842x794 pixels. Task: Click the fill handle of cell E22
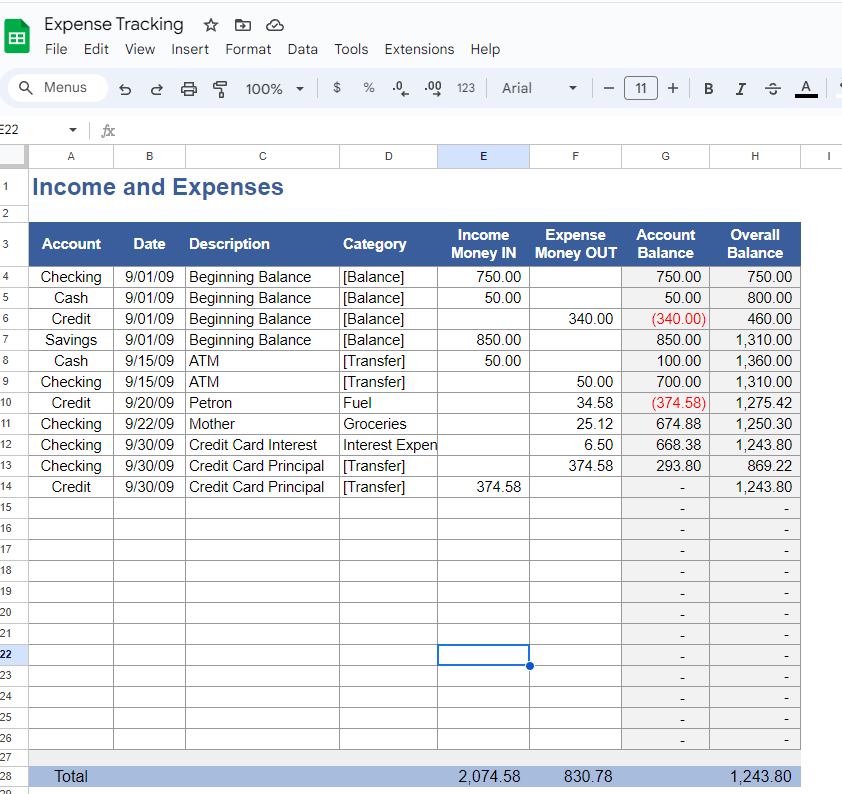pos(529,666)
